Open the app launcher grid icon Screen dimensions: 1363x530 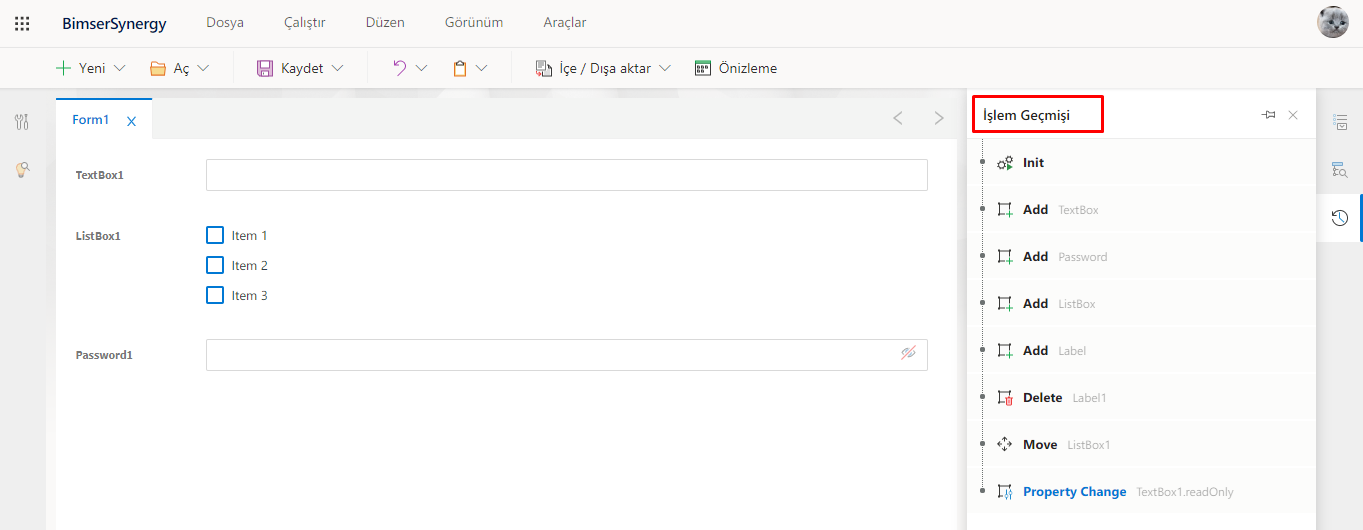tap(22, 23)
